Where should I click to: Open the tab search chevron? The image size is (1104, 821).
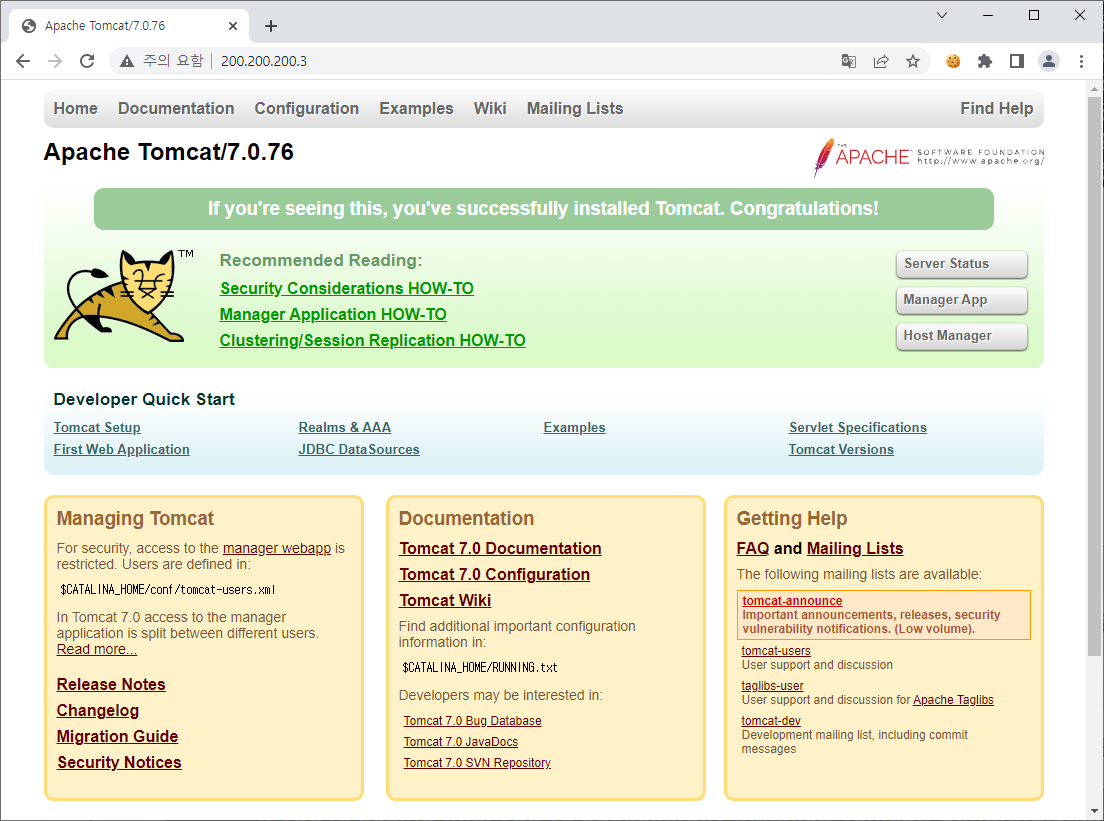tap(942, 15)
